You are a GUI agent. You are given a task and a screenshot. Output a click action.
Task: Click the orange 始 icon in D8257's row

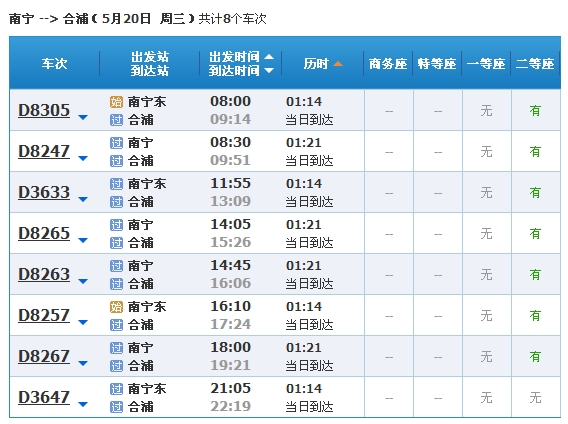click(x=116, y=307)
